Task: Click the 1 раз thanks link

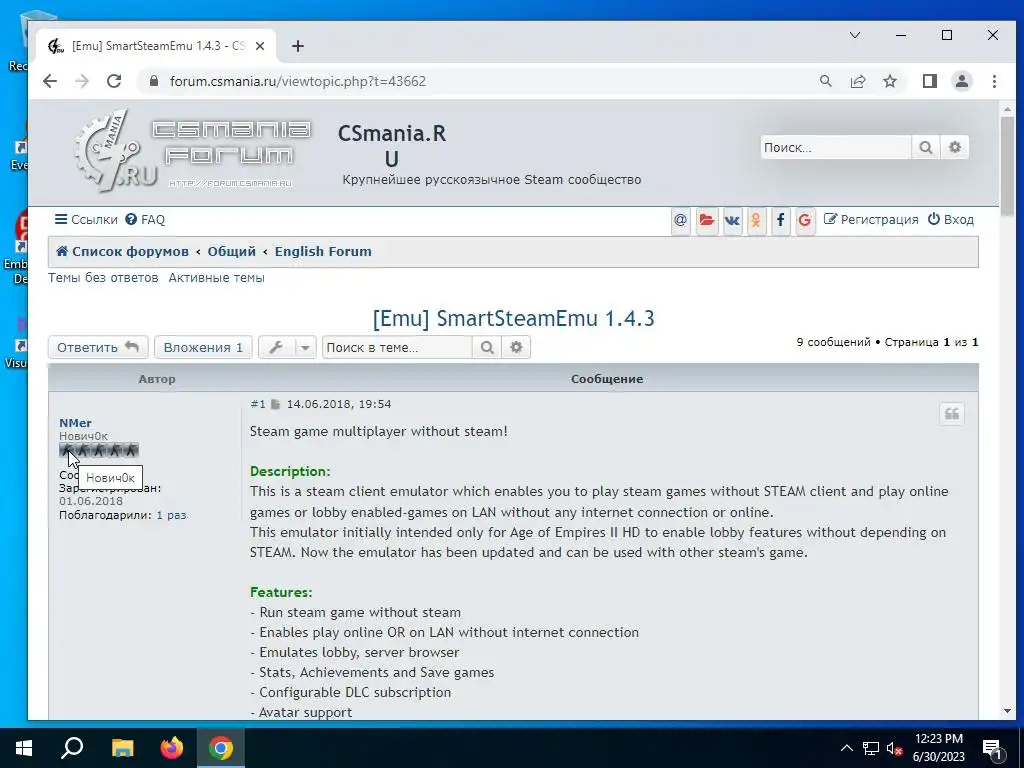Action: point(171,515)
